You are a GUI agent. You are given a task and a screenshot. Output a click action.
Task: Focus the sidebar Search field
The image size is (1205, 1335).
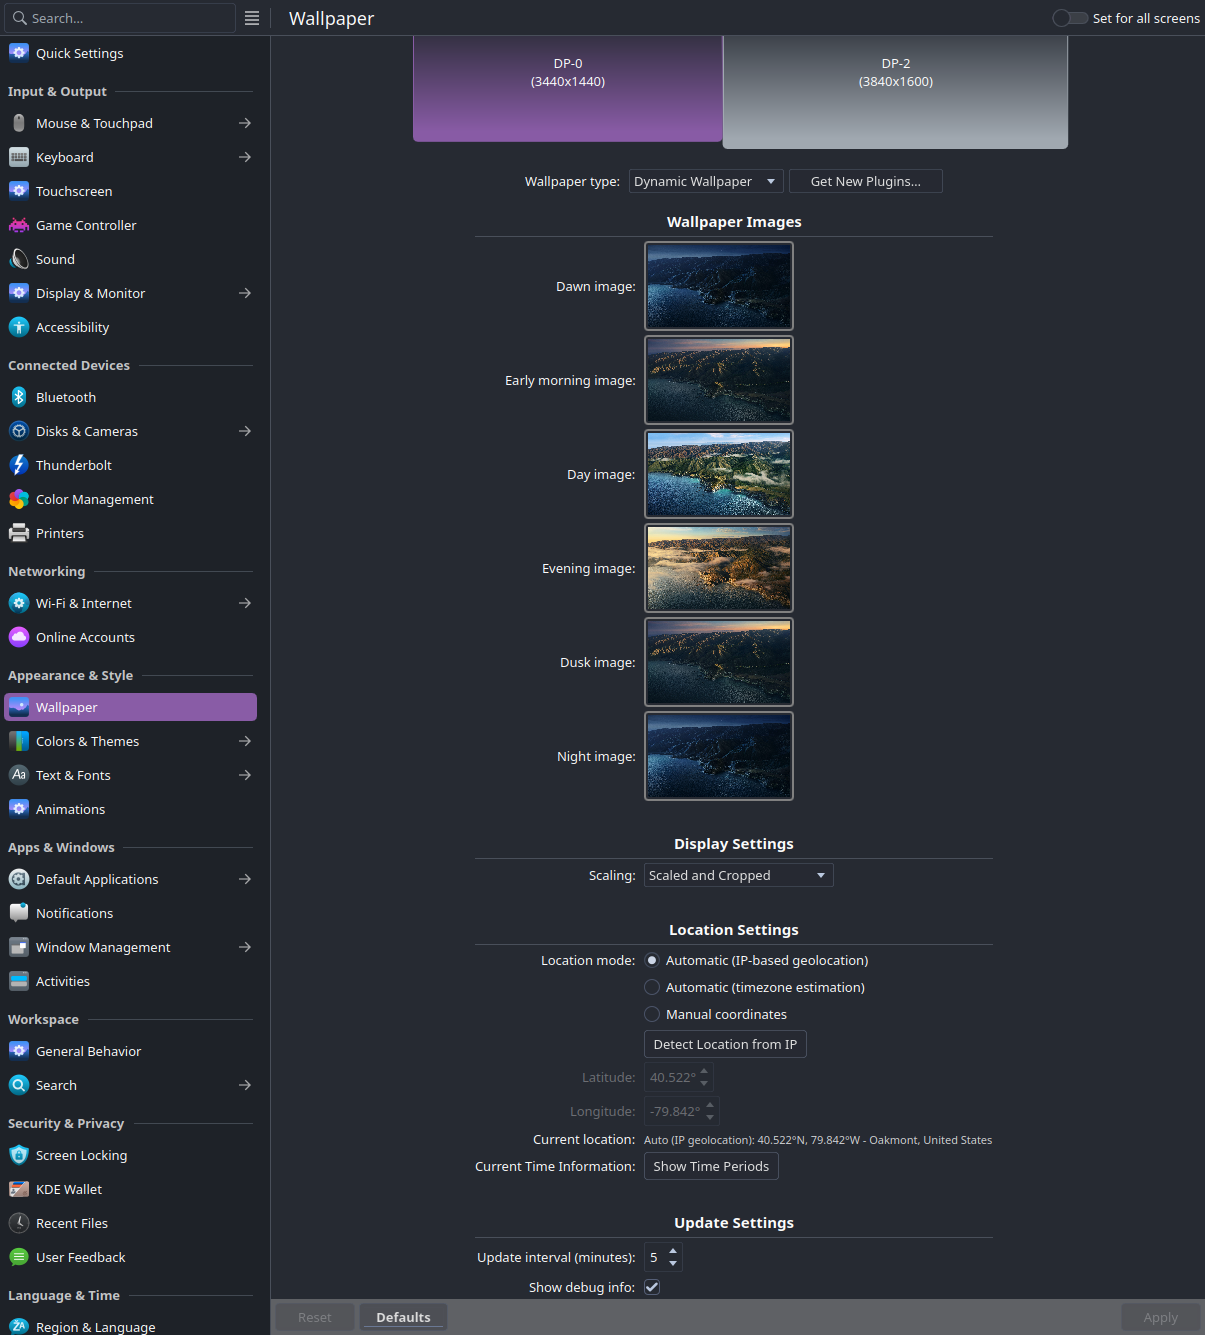coord(121,18)
